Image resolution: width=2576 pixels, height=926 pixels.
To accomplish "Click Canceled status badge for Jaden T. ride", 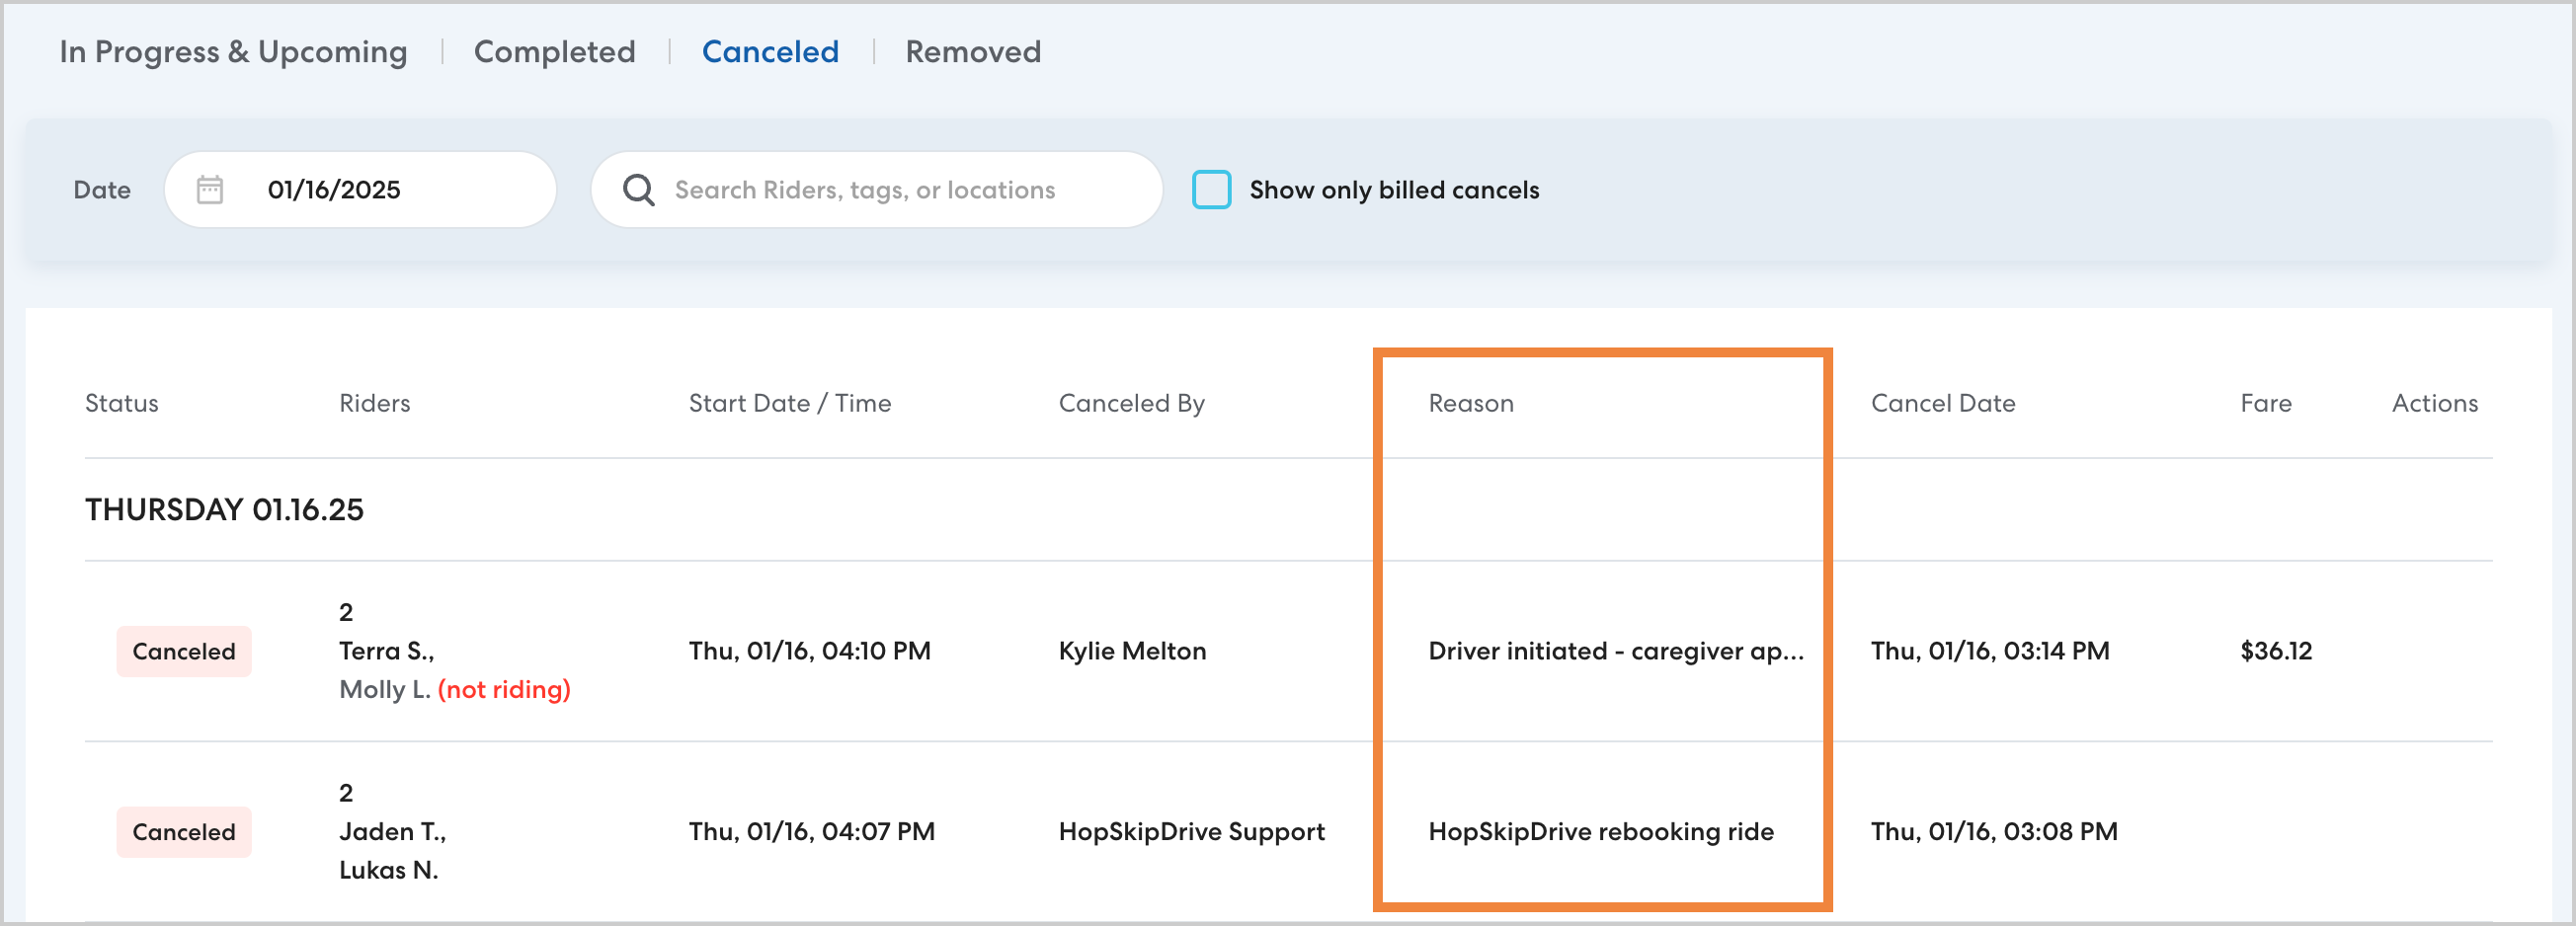I will click(x=184, y=831).
